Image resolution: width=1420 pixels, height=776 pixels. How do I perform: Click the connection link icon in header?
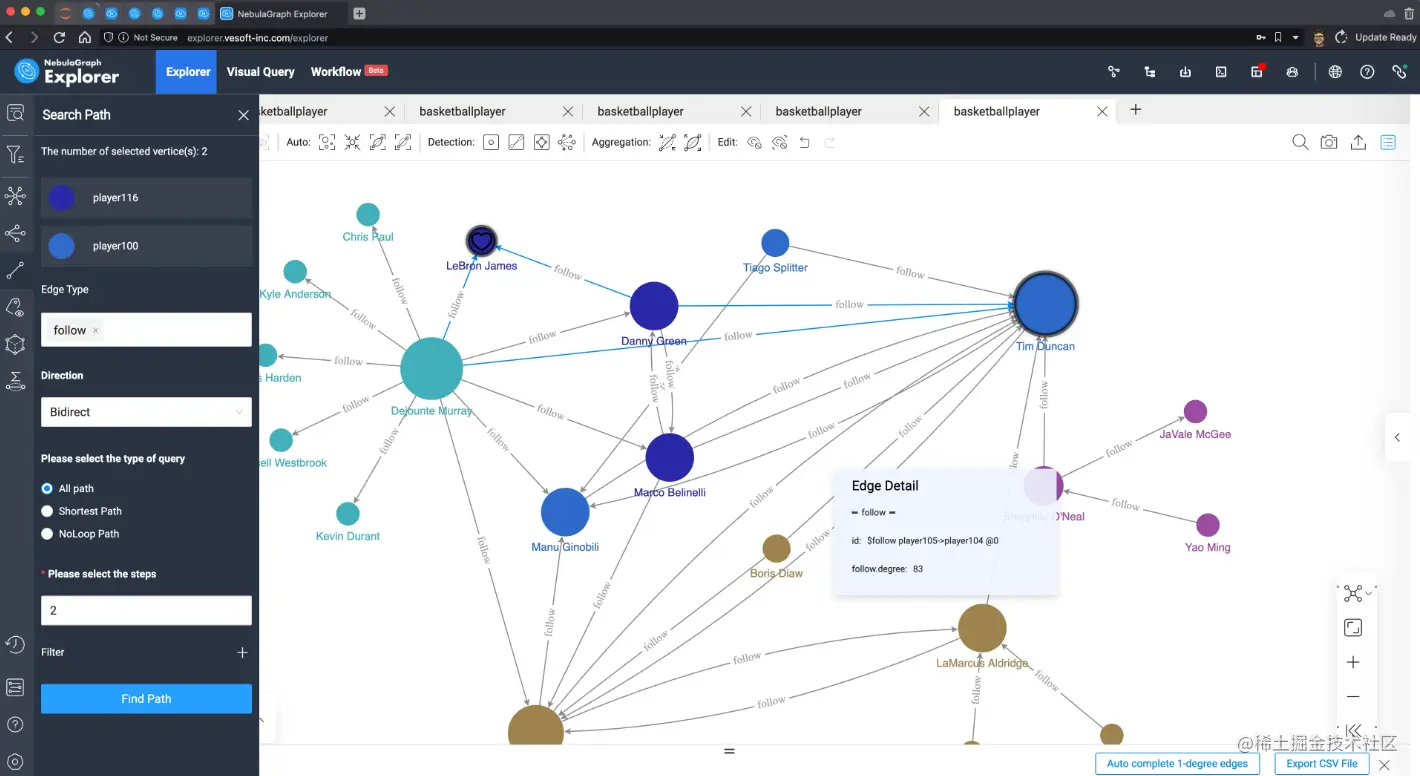coord(1399,72)
